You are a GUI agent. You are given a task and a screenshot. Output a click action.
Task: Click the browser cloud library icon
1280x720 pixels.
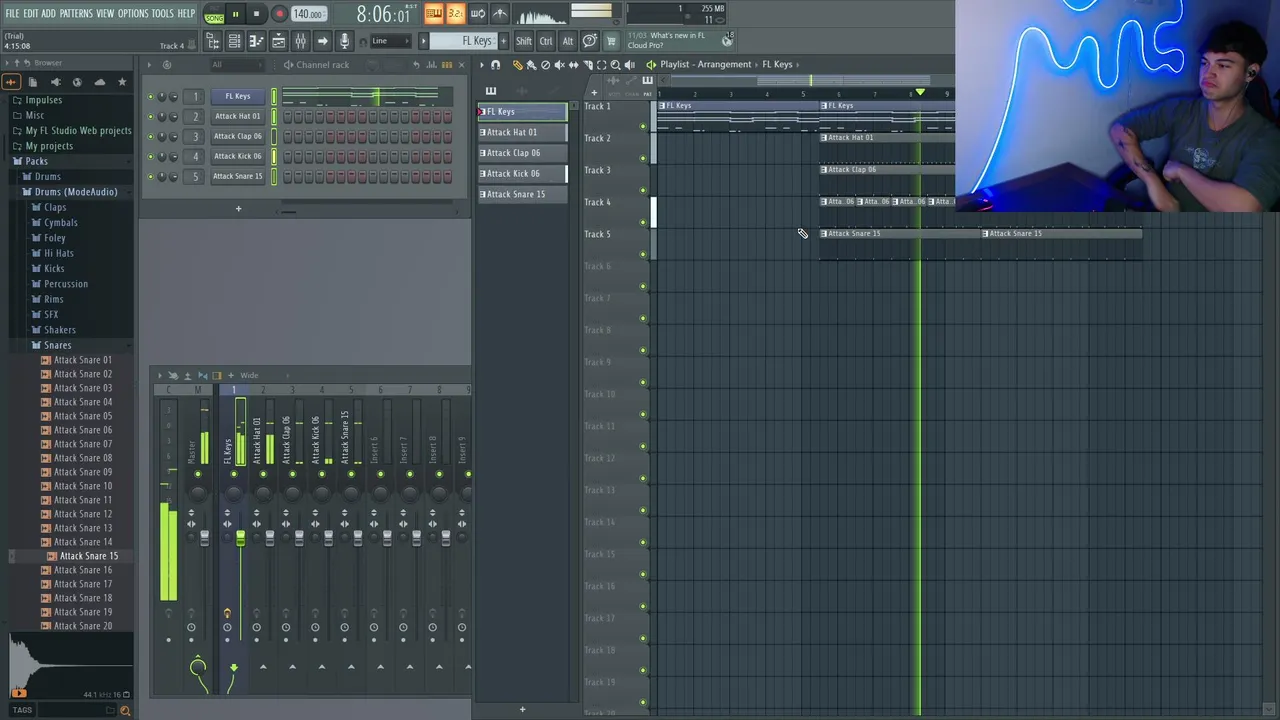100,82
